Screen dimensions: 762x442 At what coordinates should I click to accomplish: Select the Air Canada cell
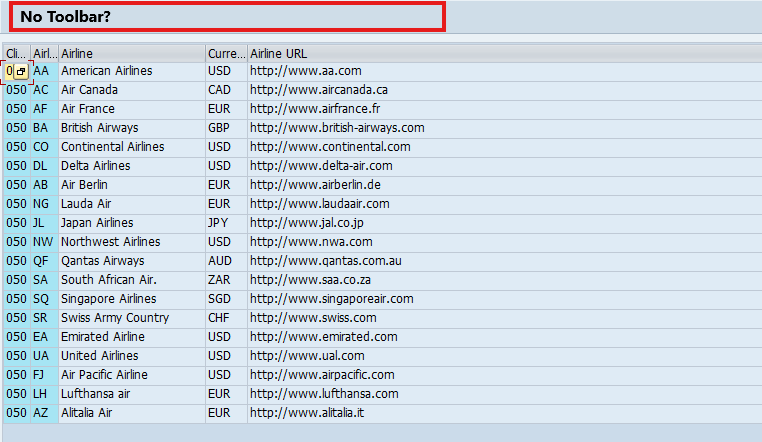pyautogui.click(x=132, y=90)
